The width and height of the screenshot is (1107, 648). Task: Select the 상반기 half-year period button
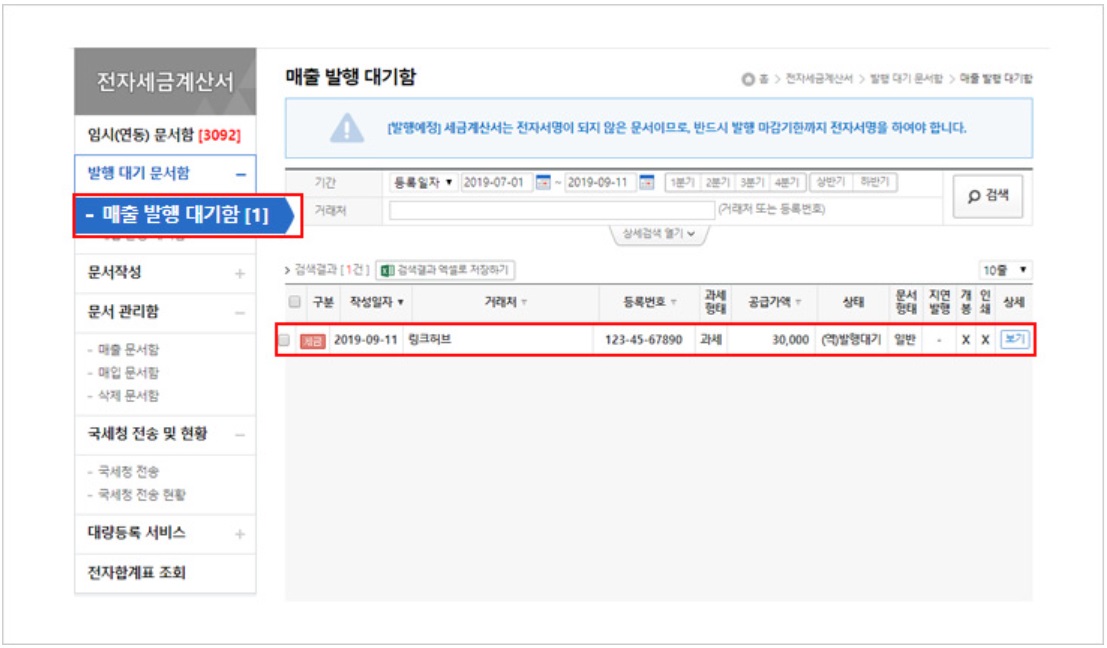coord(831,182)
